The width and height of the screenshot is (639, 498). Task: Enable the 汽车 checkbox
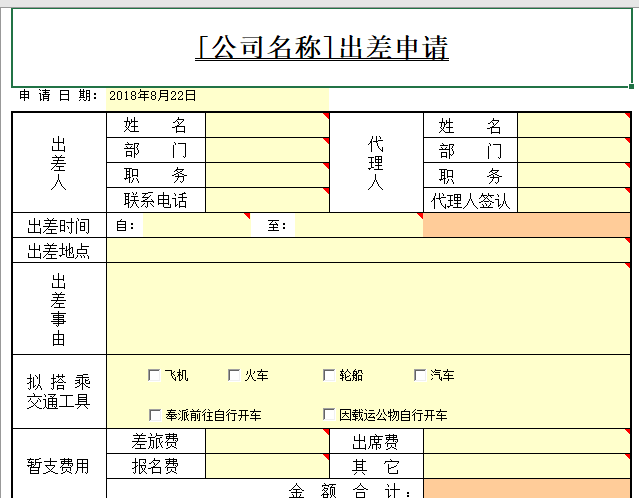420,376
